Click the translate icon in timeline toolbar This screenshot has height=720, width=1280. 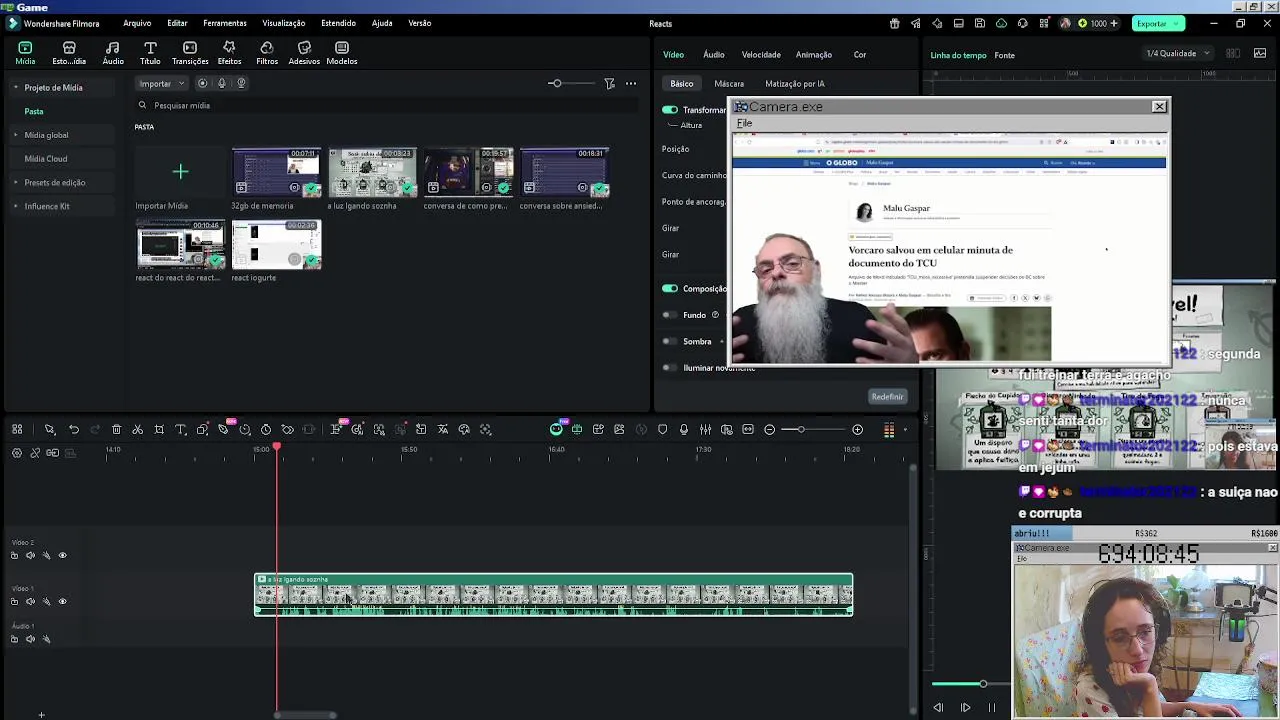click(443, 430)
